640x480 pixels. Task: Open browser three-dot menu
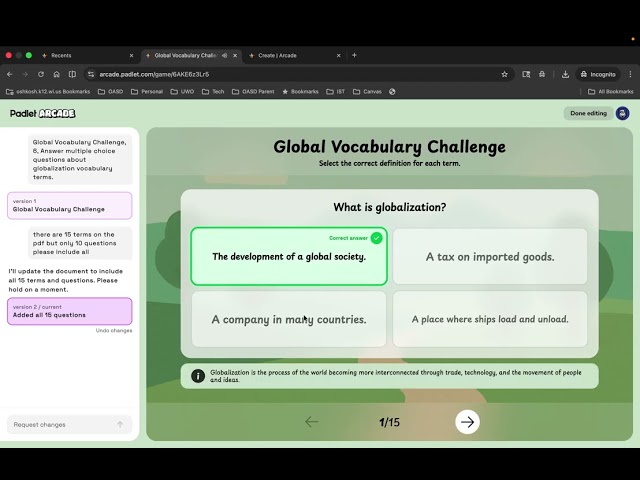click(x=630, y=74)
